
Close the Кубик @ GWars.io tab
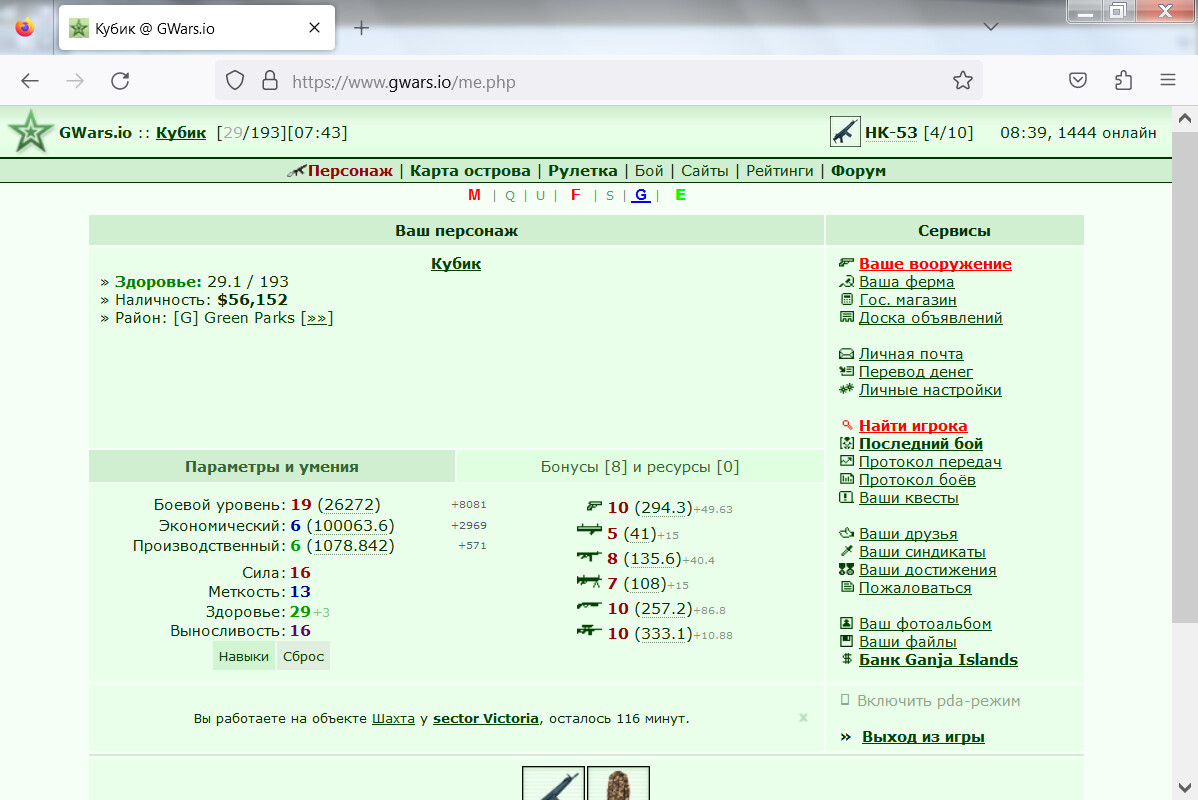pyautogui.click(x=314, y=28)
